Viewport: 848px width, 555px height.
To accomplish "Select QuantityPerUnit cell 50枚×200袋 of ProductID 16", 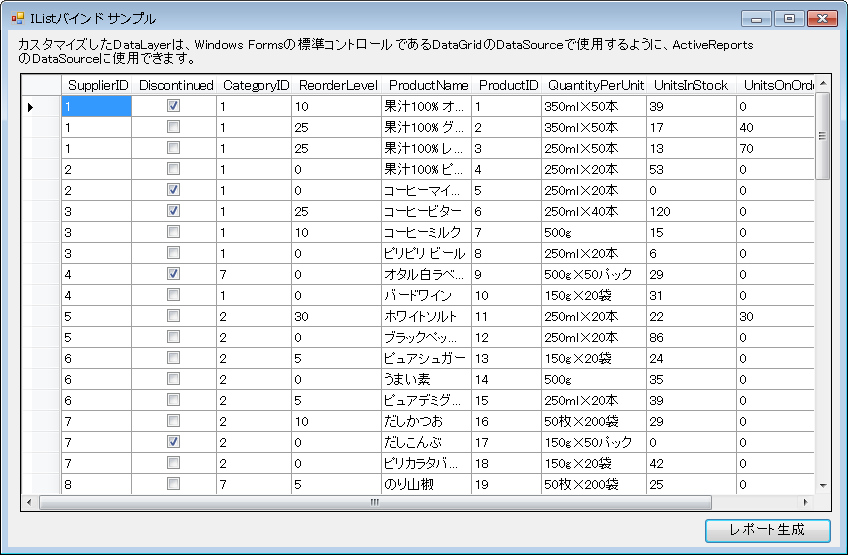I will click(594, 421).
